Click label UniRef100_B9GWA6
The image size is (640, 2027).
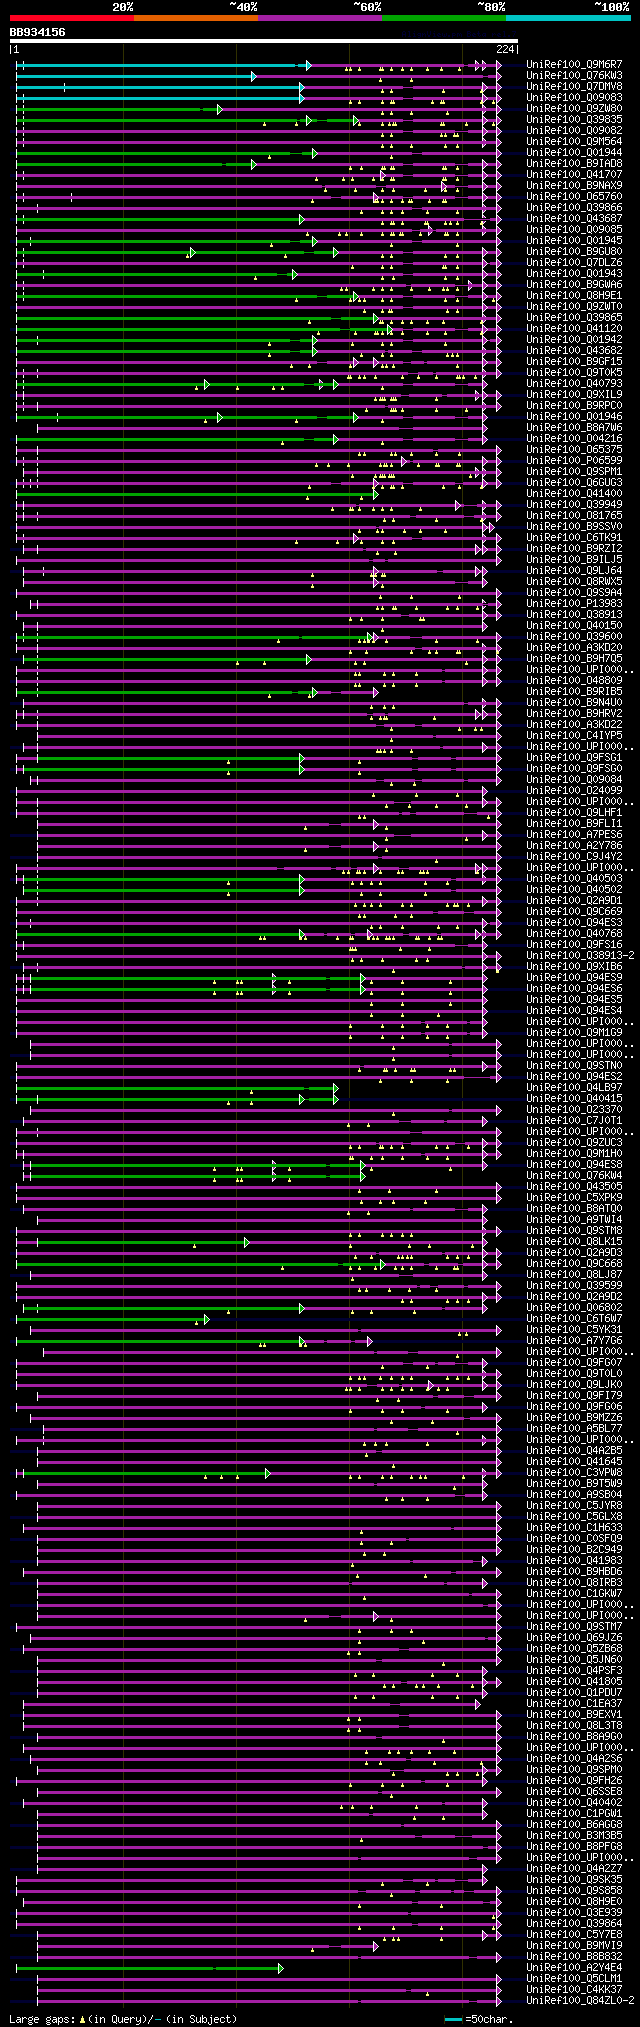574,284
